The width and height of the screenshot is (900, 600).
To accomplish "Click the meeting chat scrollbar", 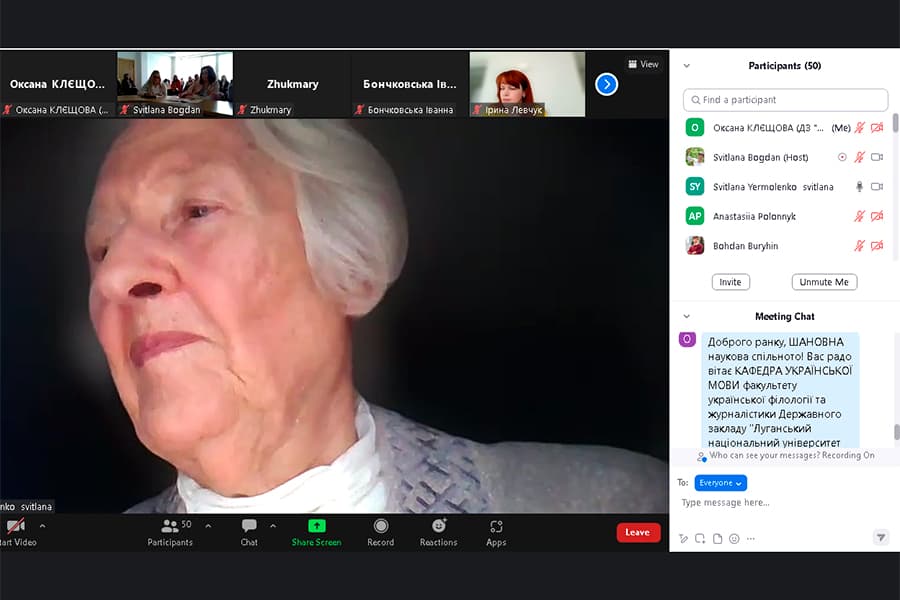I will click(896, 432).
